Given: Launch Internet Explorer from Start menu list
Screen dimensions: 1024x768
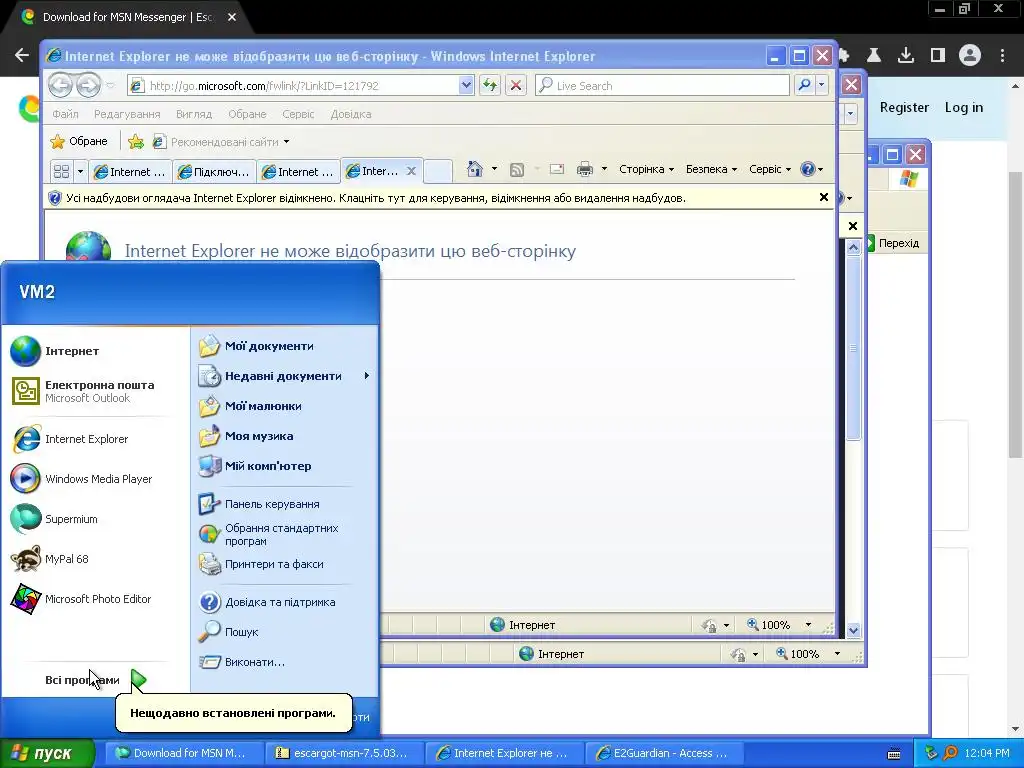Looking at the screenshot, I should click(70, 439).
